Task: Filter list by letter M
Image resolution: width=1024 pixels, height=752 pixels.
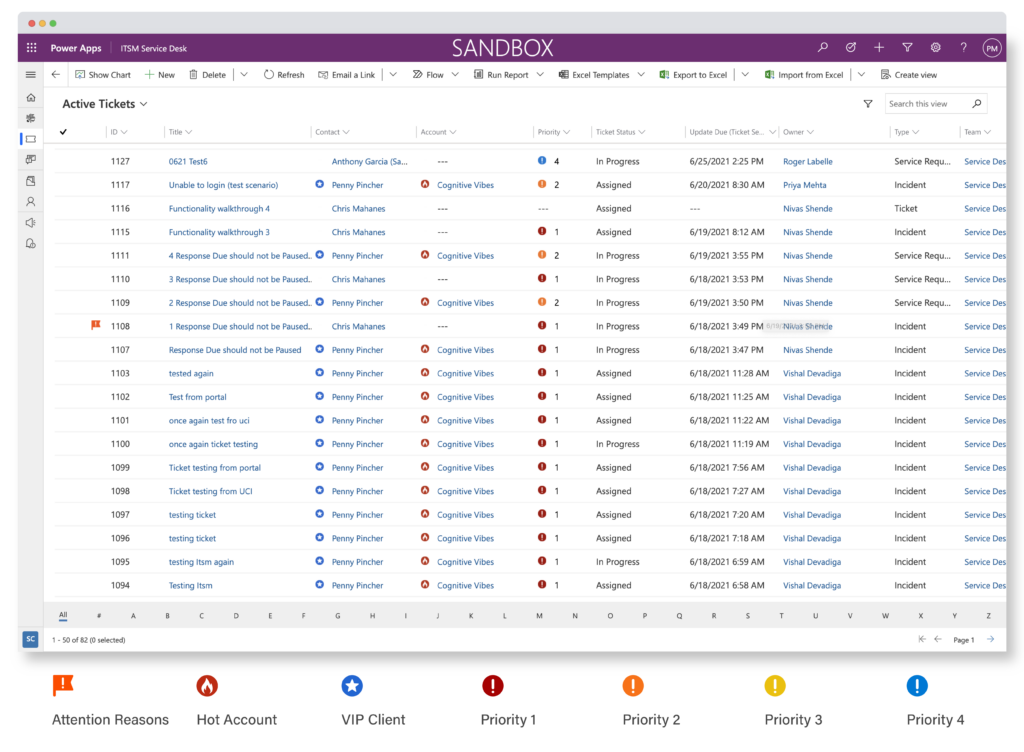Action: point(539,616)
